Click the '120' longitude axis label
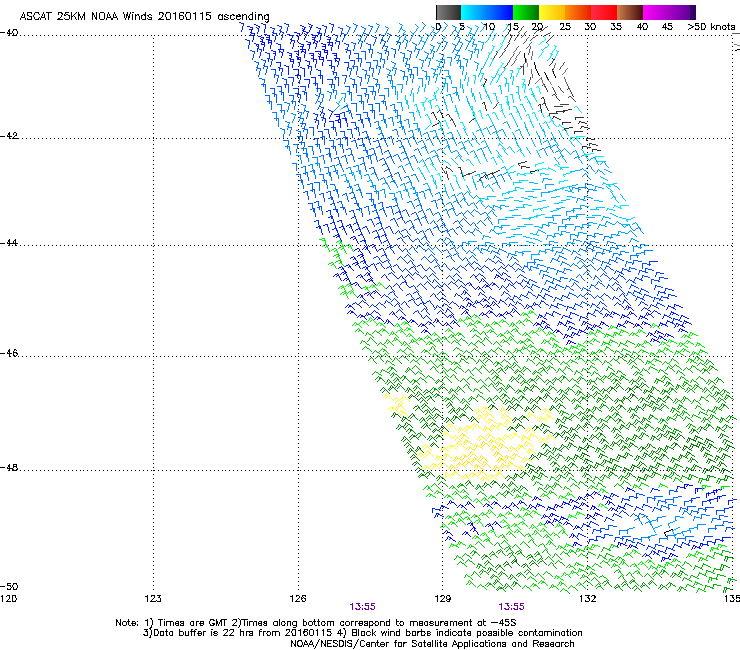The image size is (740, 650). (x=8, y=599)
